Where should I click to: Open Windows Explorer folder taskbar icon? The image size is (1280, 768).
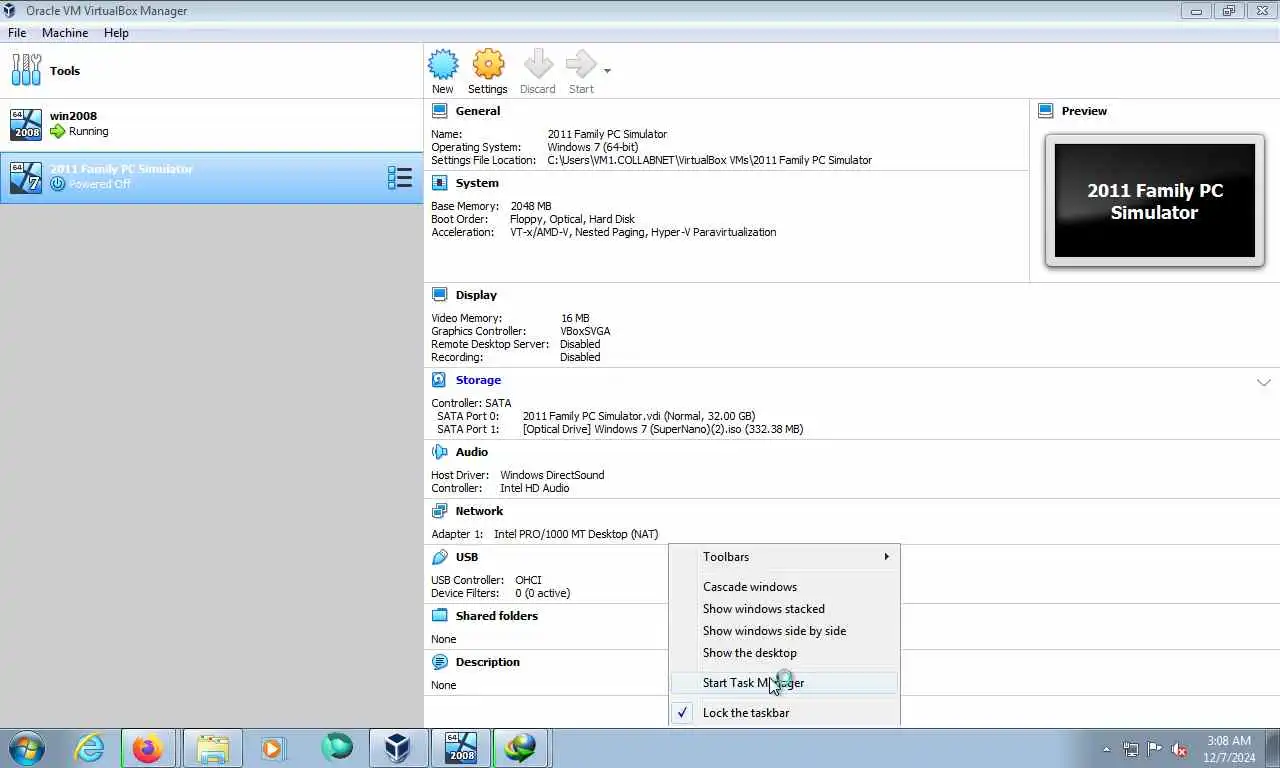[x=212, y=748]
